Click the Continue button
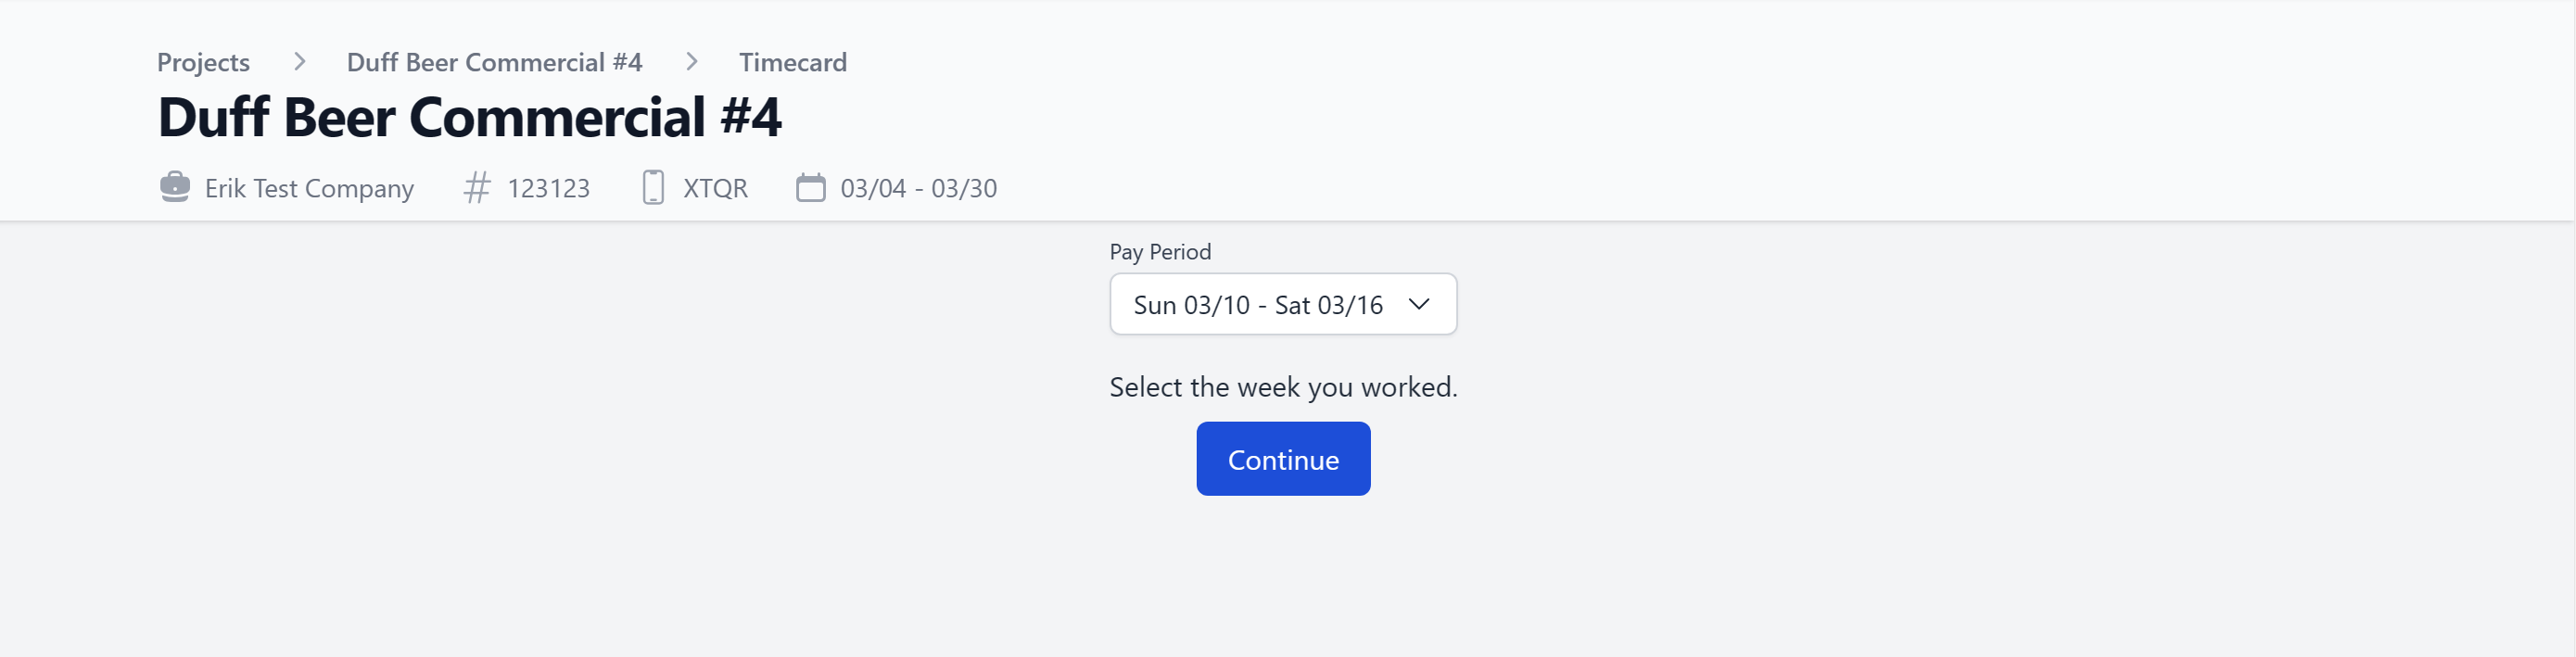This screenshot has width=2576, height=657. tap(1283, 459)
